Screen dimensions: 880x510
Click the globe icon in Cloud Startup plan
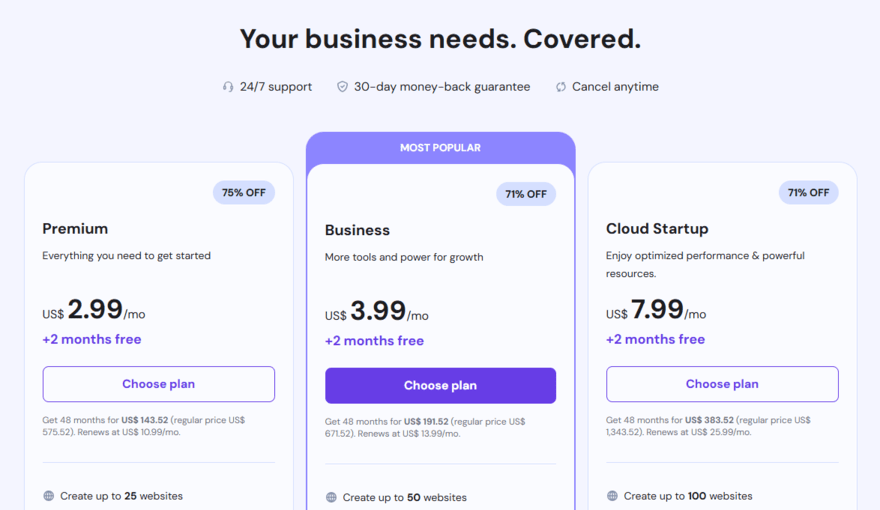[x=612, y=496]
